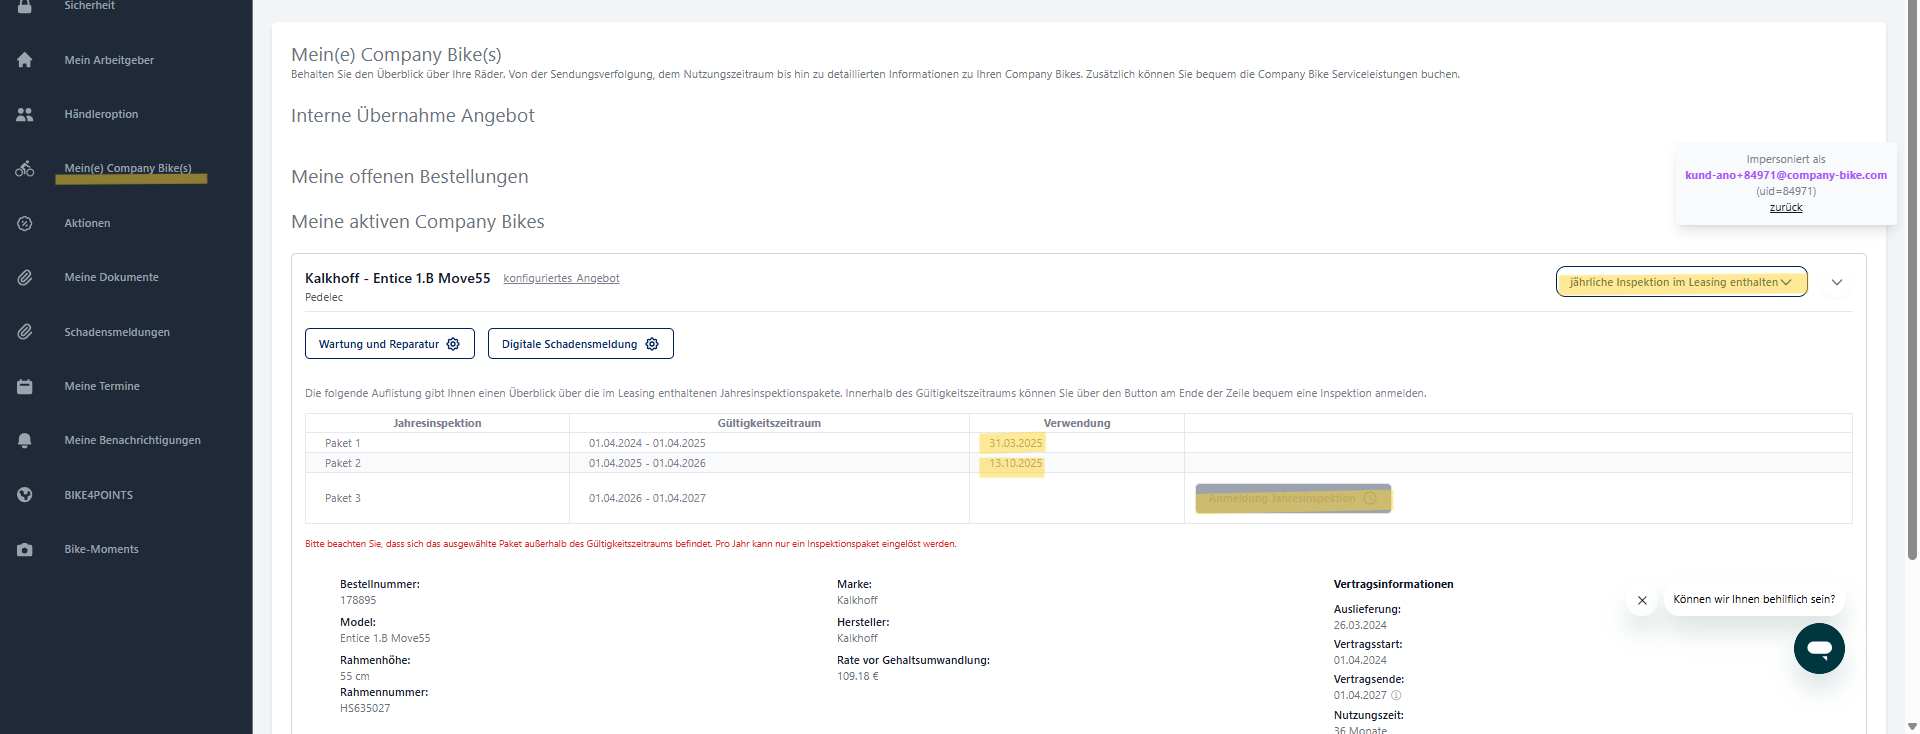
Task: Click the paperclip icon for Meine Dokumente
Action: (x=25, y=278)
